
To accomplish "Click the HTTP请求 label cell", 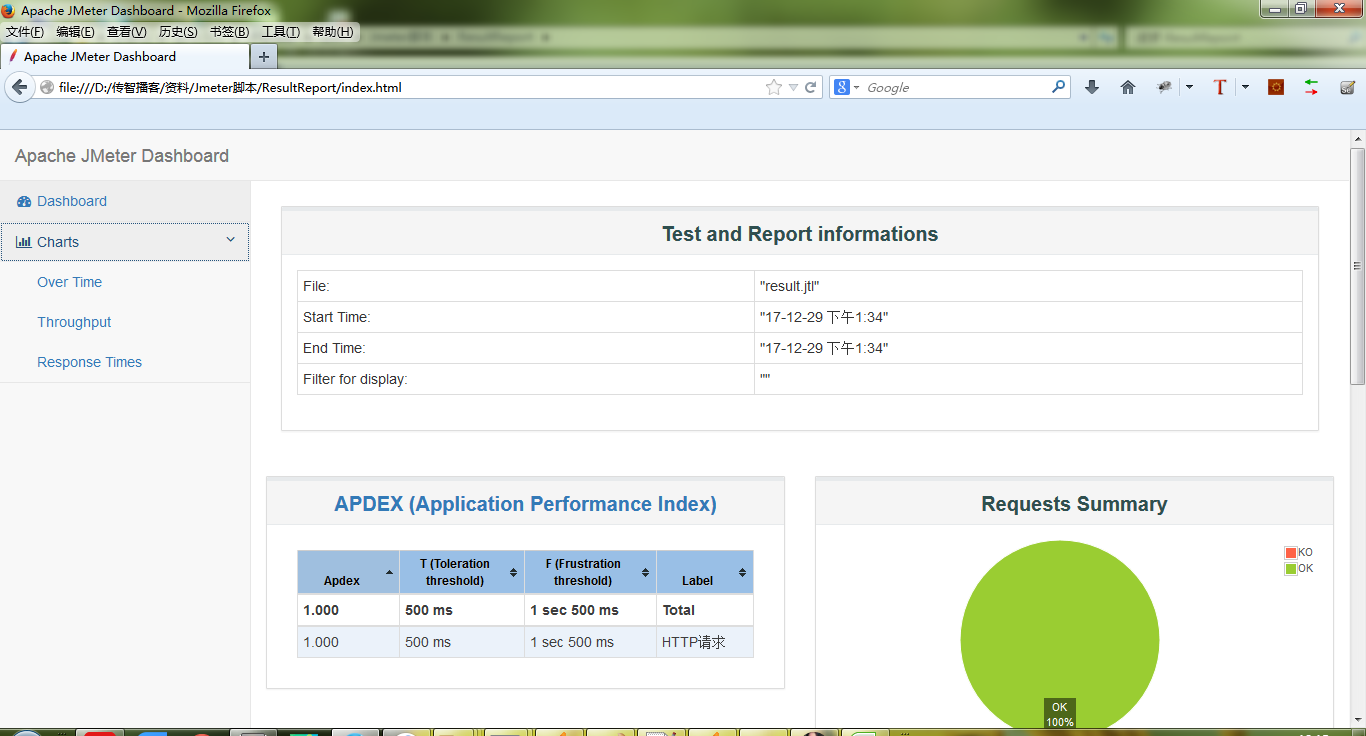I will pos(704,642).
